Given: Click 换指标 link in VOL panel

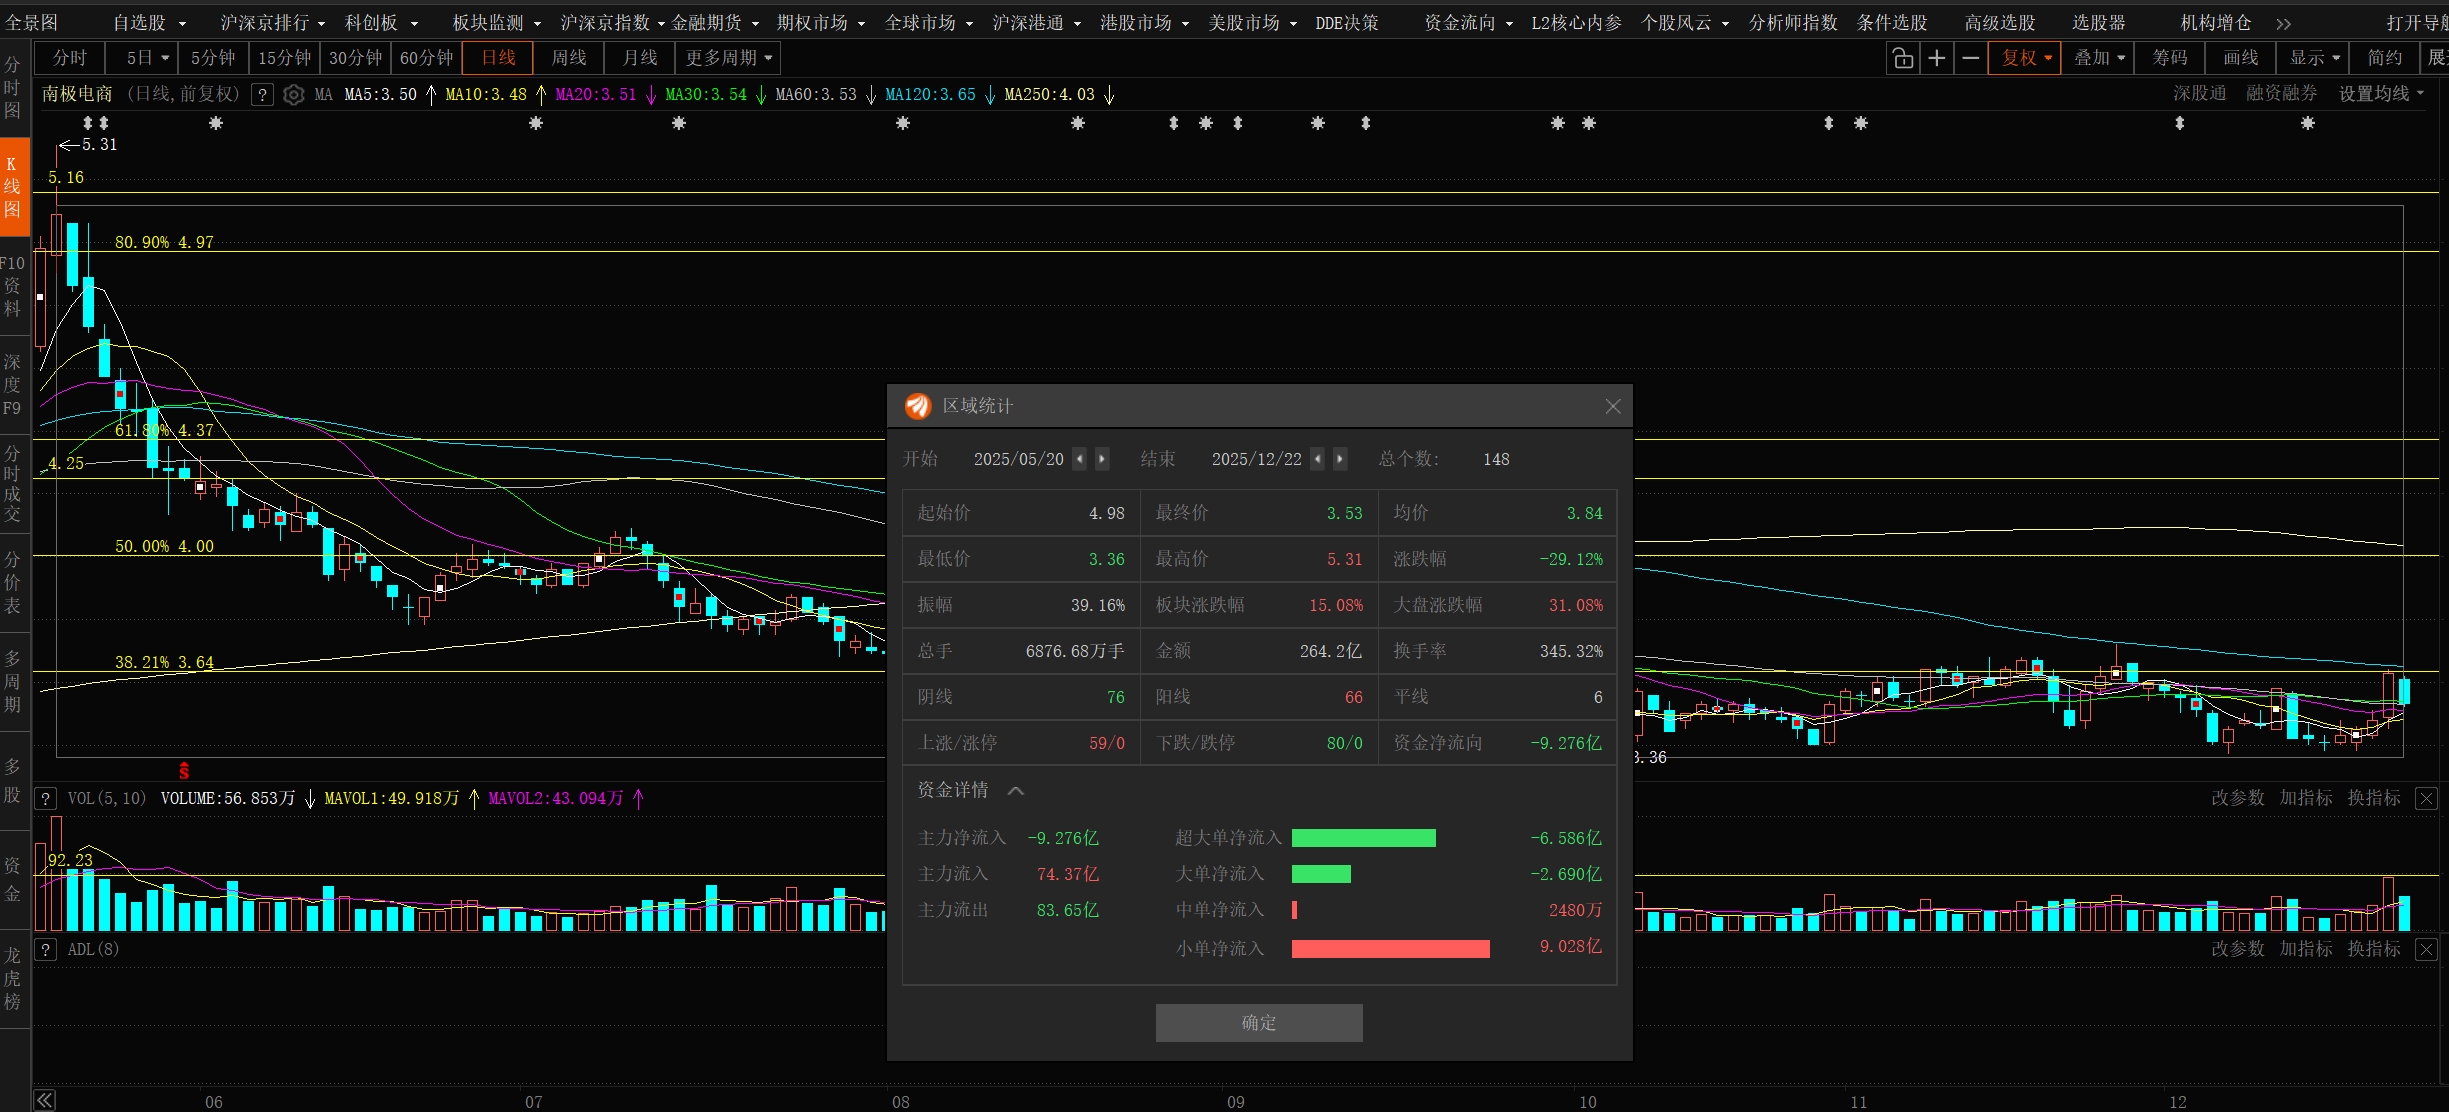Looking at the screenshot, I should point(2373,798).
